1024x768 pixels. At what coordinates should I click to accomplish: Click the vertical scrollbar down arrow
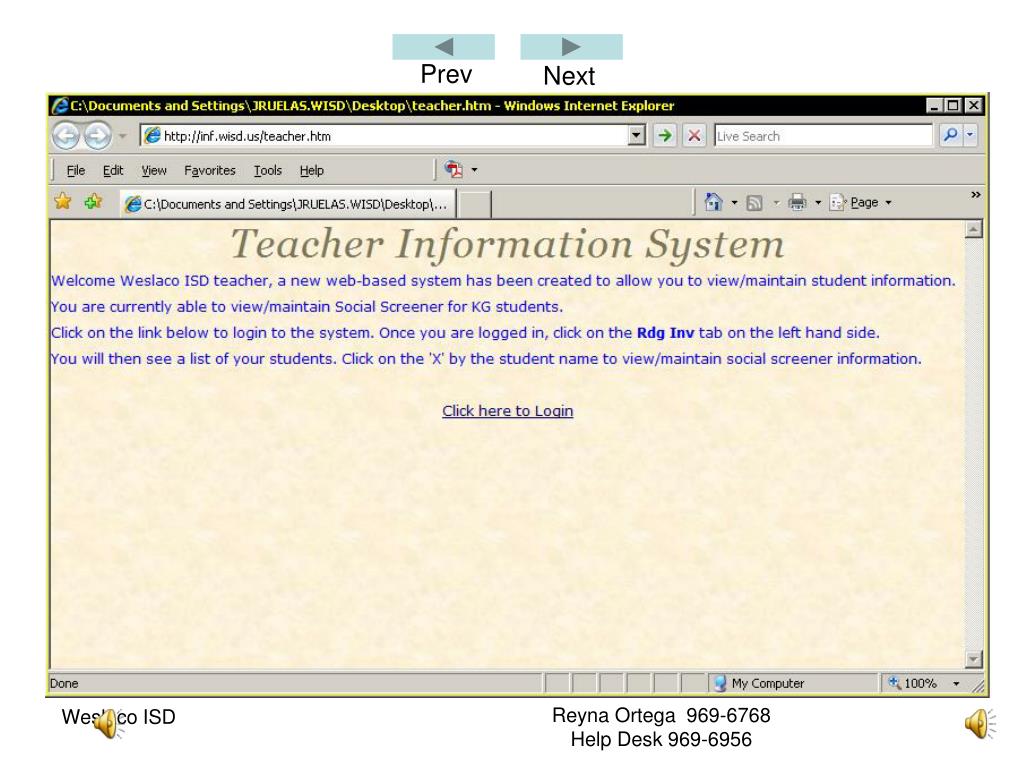tap(974, 659)
